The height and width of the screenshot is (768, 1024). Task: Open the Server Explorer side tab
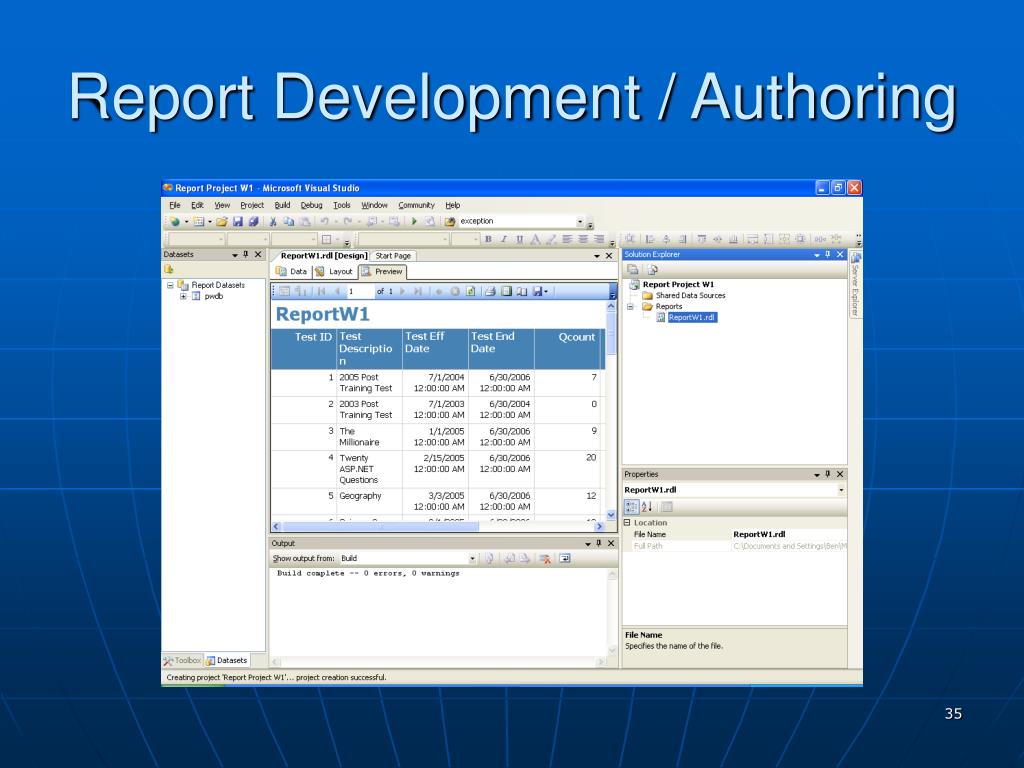tap(855, 284)
